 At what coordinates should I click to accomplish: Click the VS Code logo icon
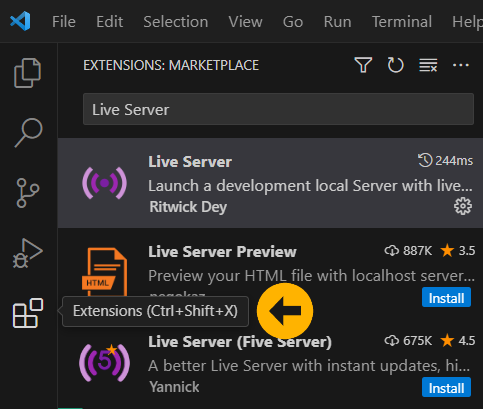(20, 21)
